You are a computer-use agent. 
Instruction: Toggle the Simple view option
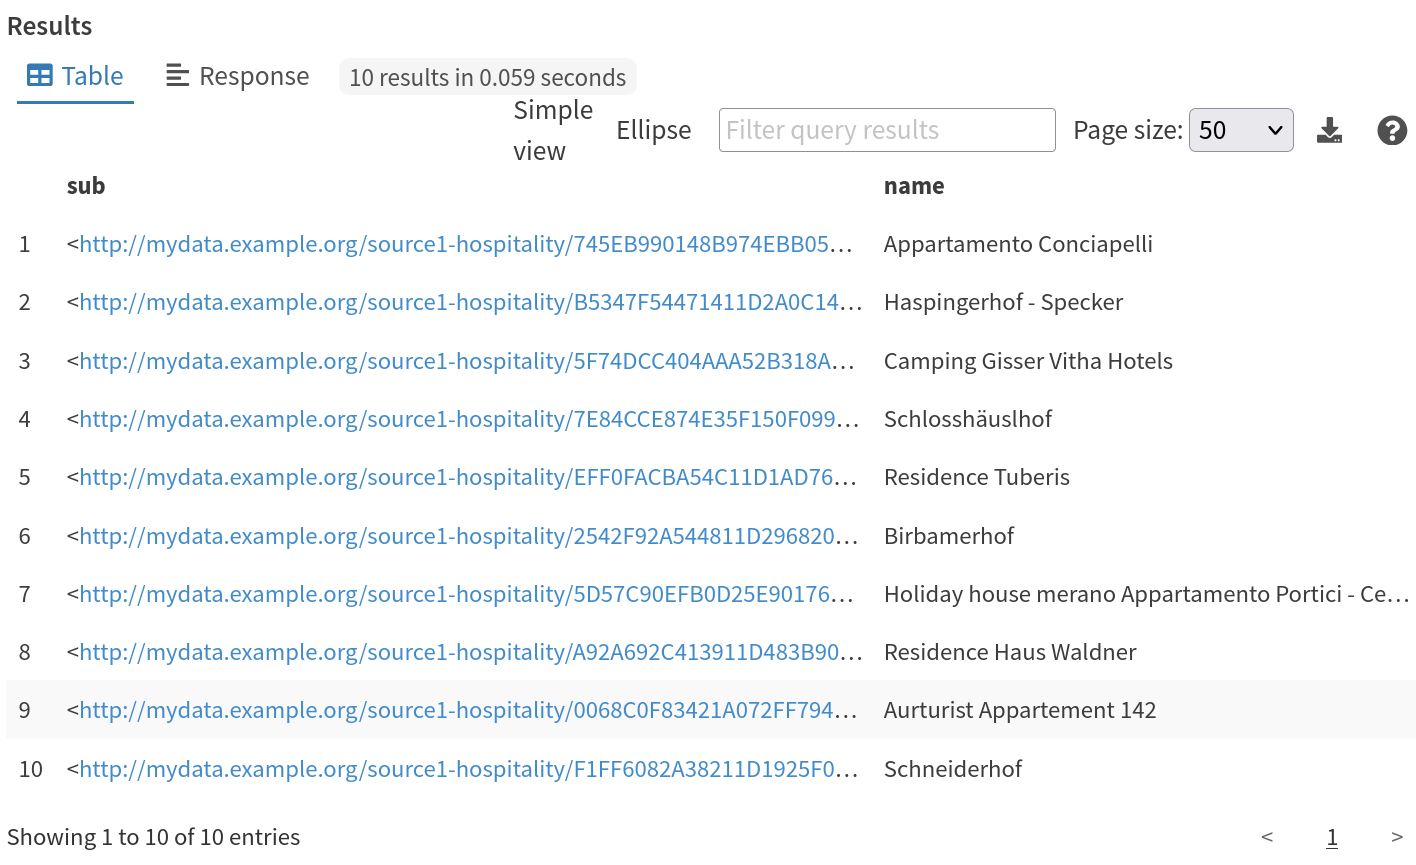[553, 130]
